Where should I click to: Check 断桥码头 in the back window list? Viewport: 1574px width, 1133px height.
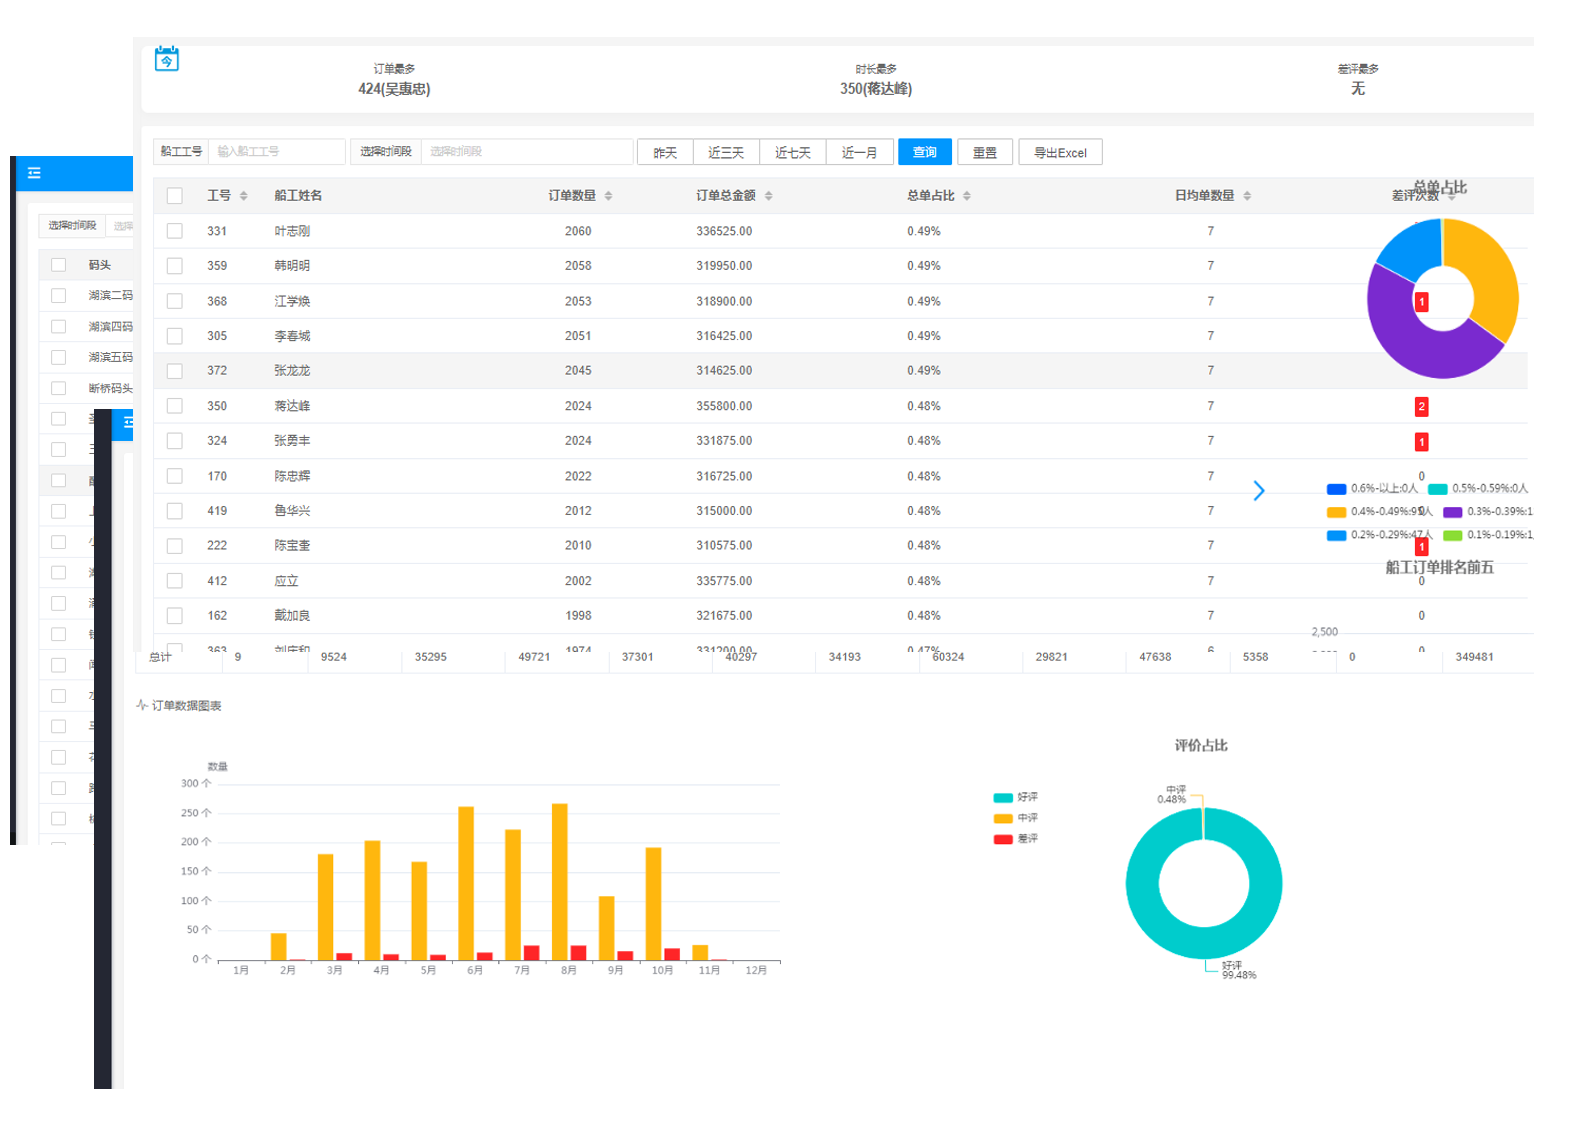click(x=58, y=388)
